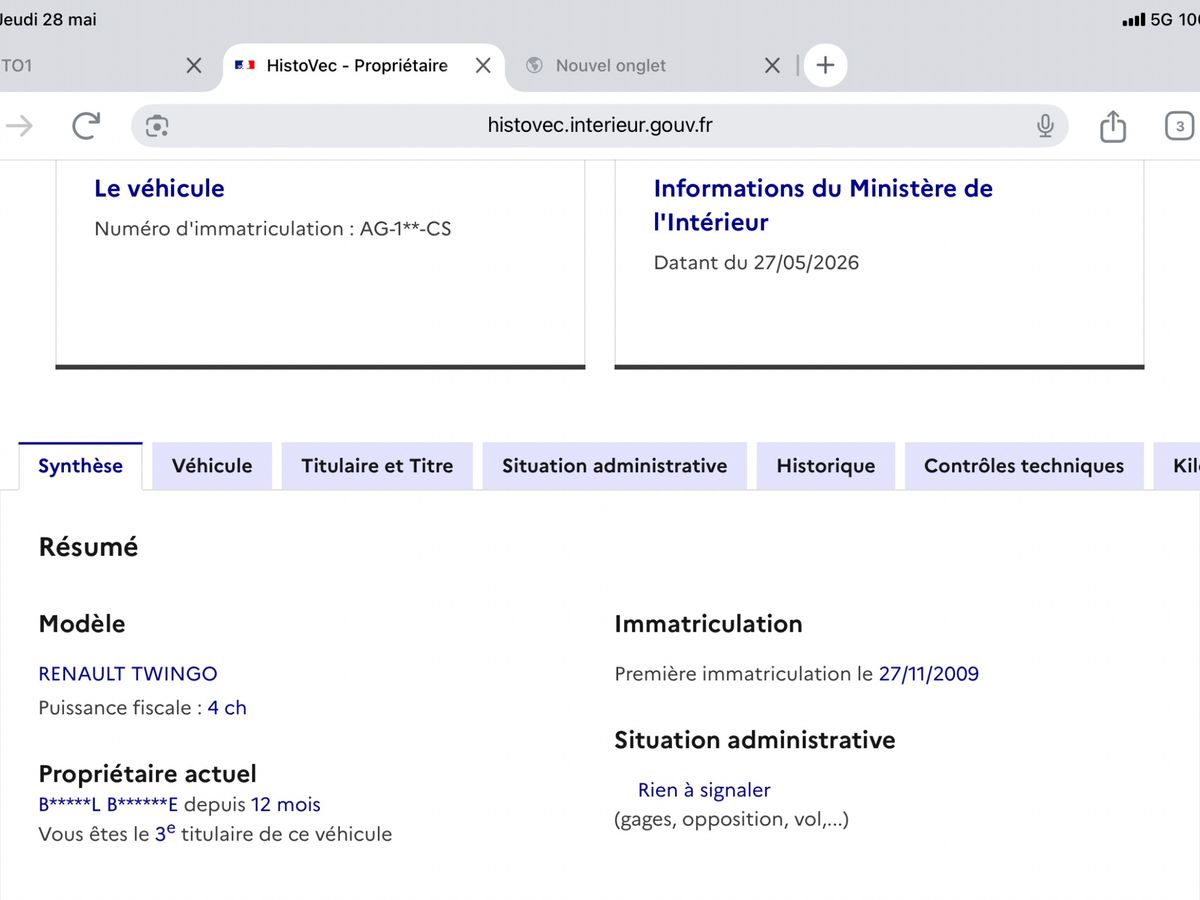Close the TO1 browser tab
Screen dimensions: 1200x900
pos(194,65)
